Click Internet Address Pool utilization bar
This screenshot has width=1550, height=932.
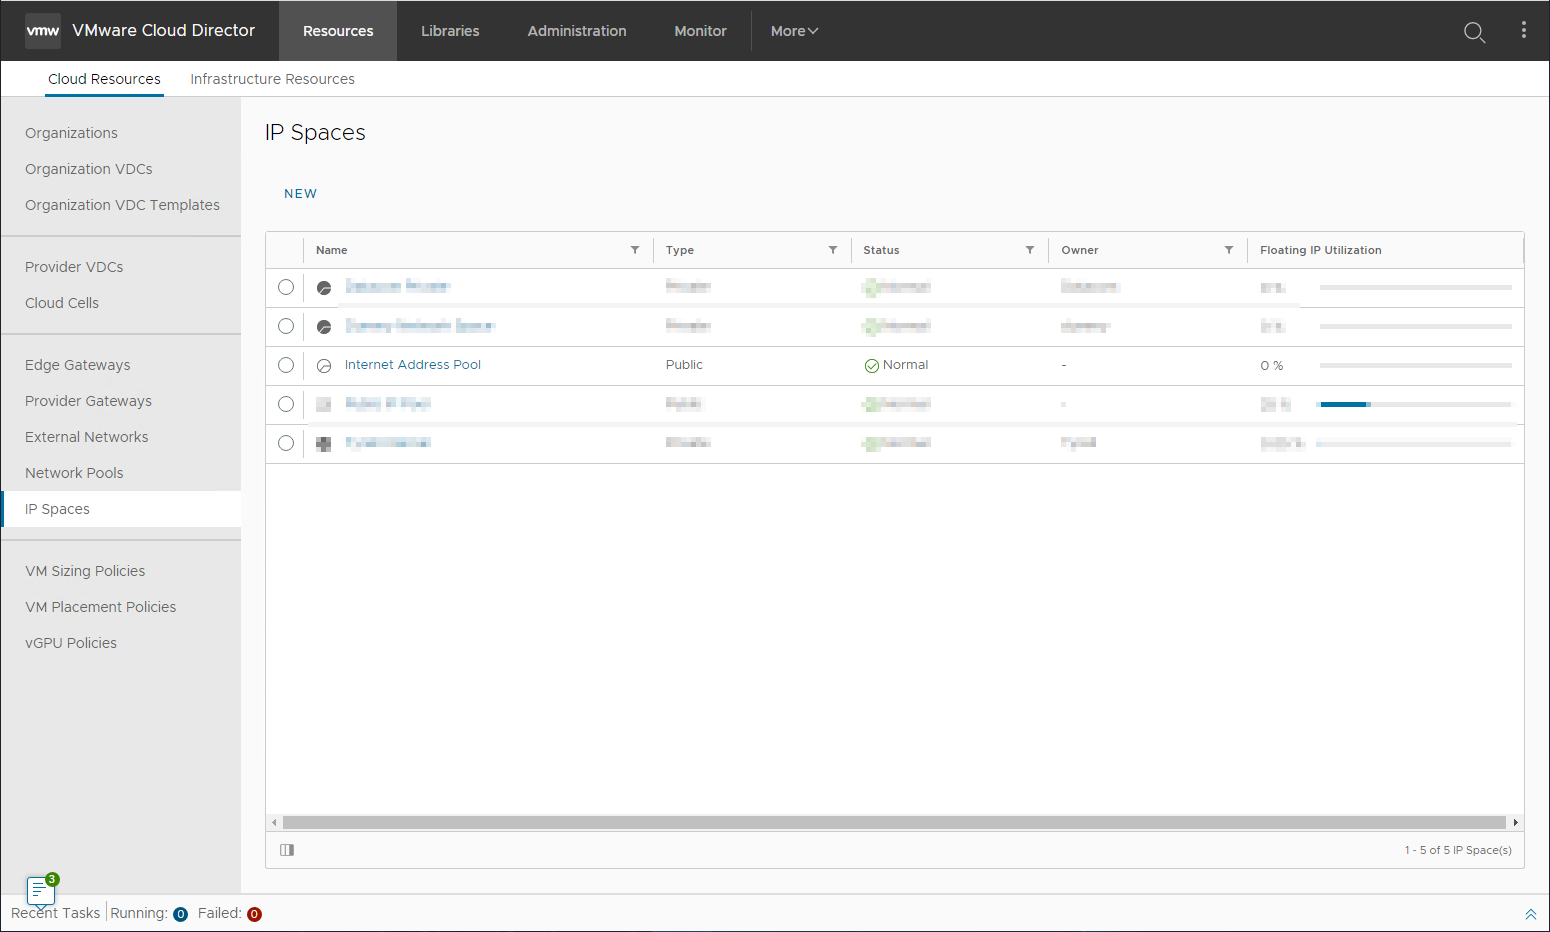point(1415,366)
